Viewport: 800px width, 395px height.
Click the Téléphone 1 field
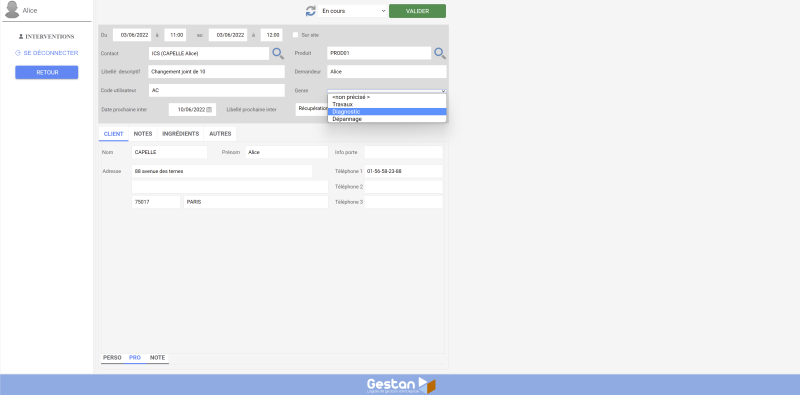404,171
